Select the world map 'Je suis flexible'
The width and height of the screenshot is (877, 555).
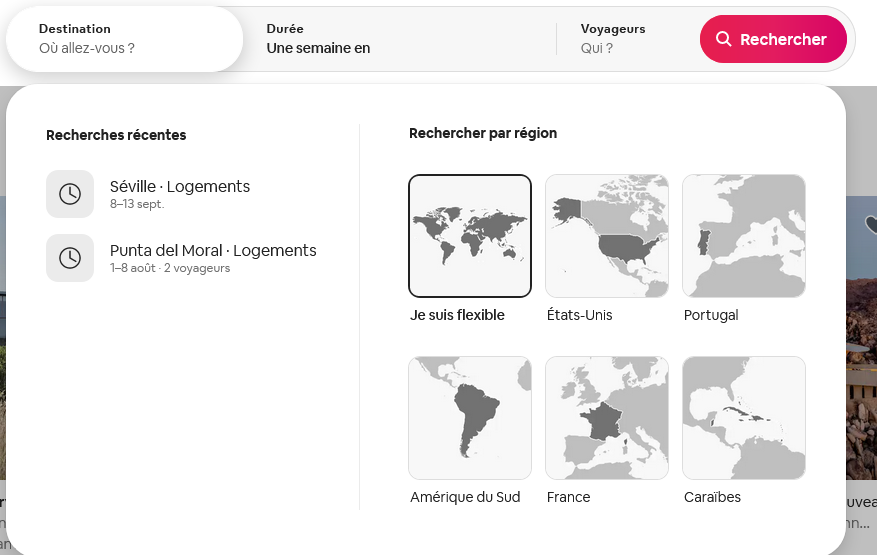(x=470, y=236)
